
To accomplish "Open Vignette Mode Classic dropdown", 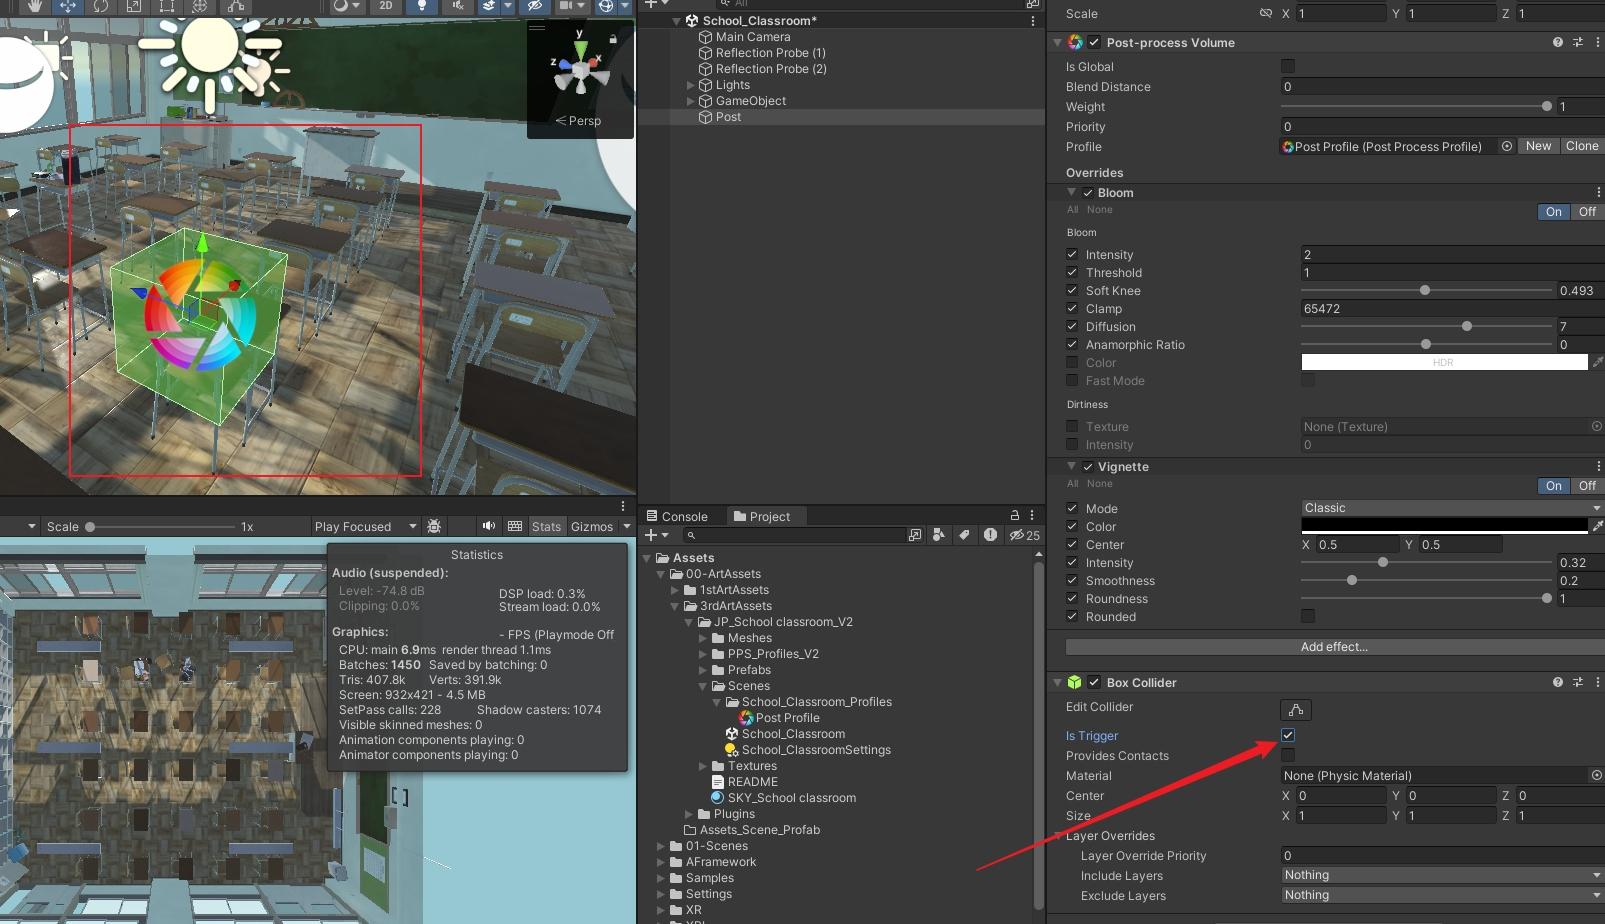I will [x=1452, y=508].
